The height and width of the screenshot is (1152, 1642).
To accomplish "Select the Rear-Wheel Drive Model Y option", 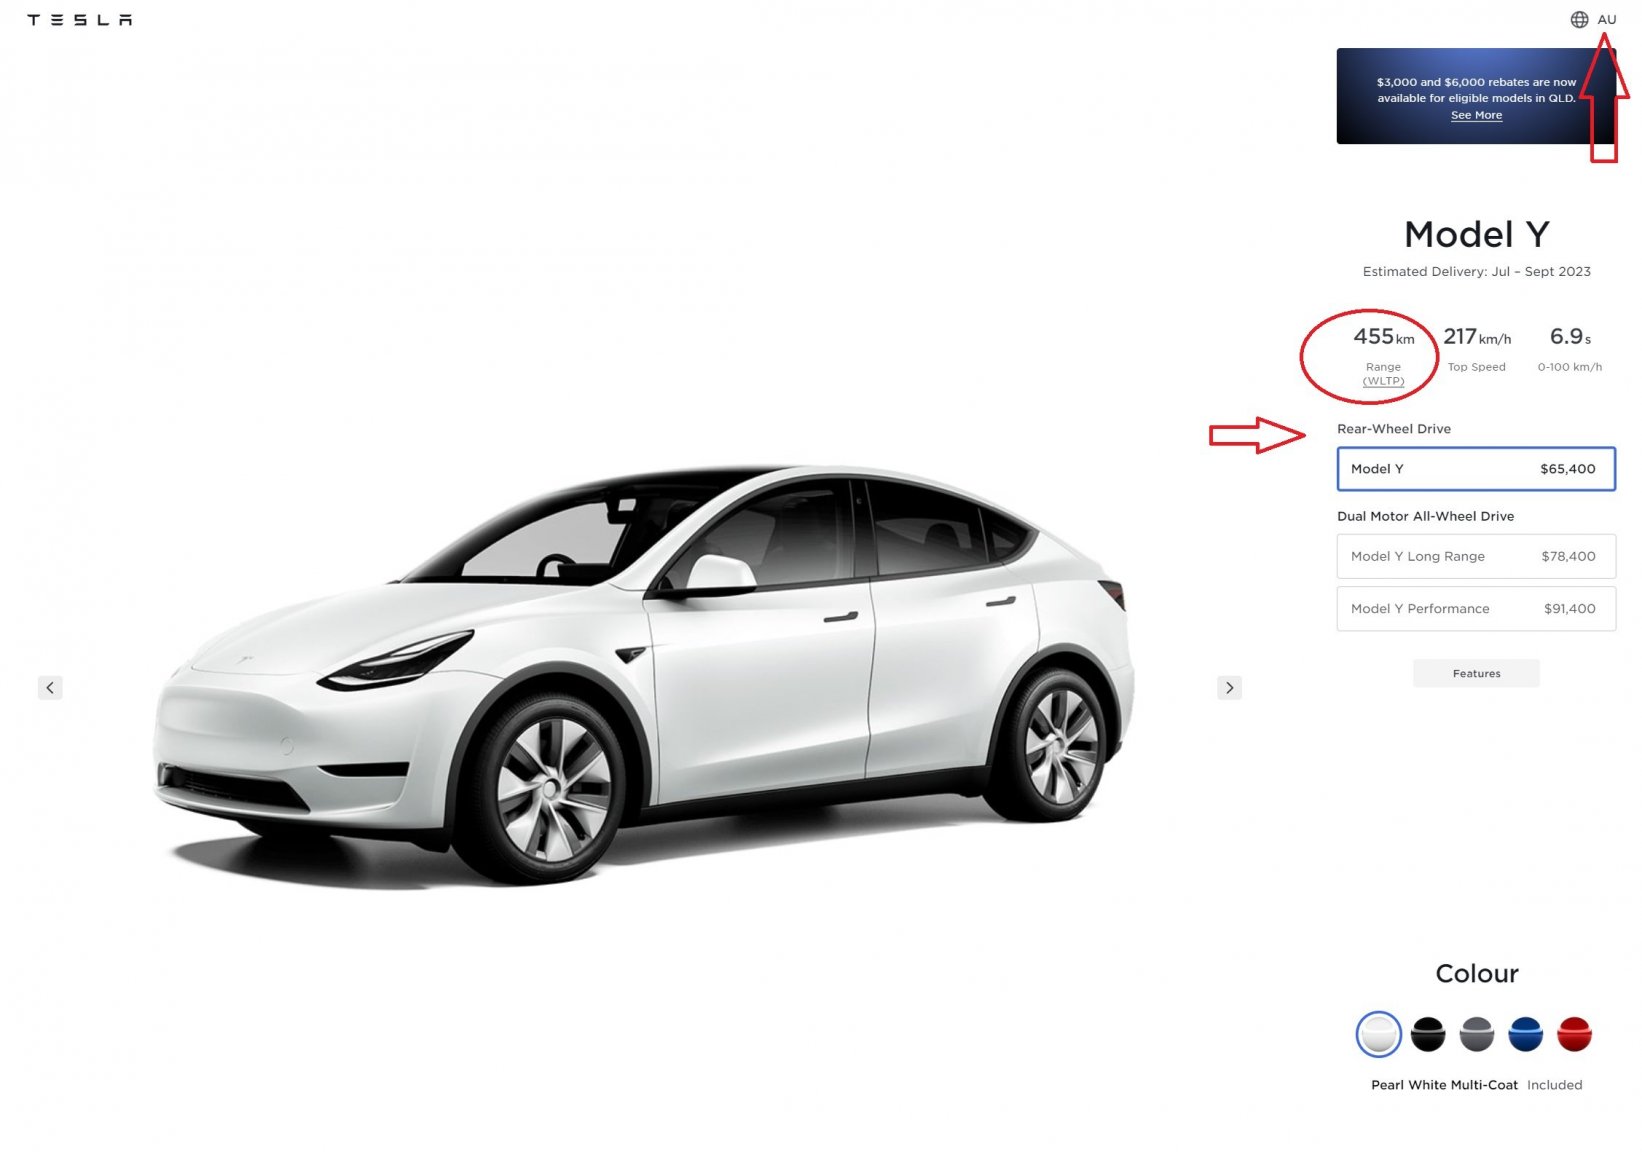I will pyautogui.click(x=1476, y=469).
